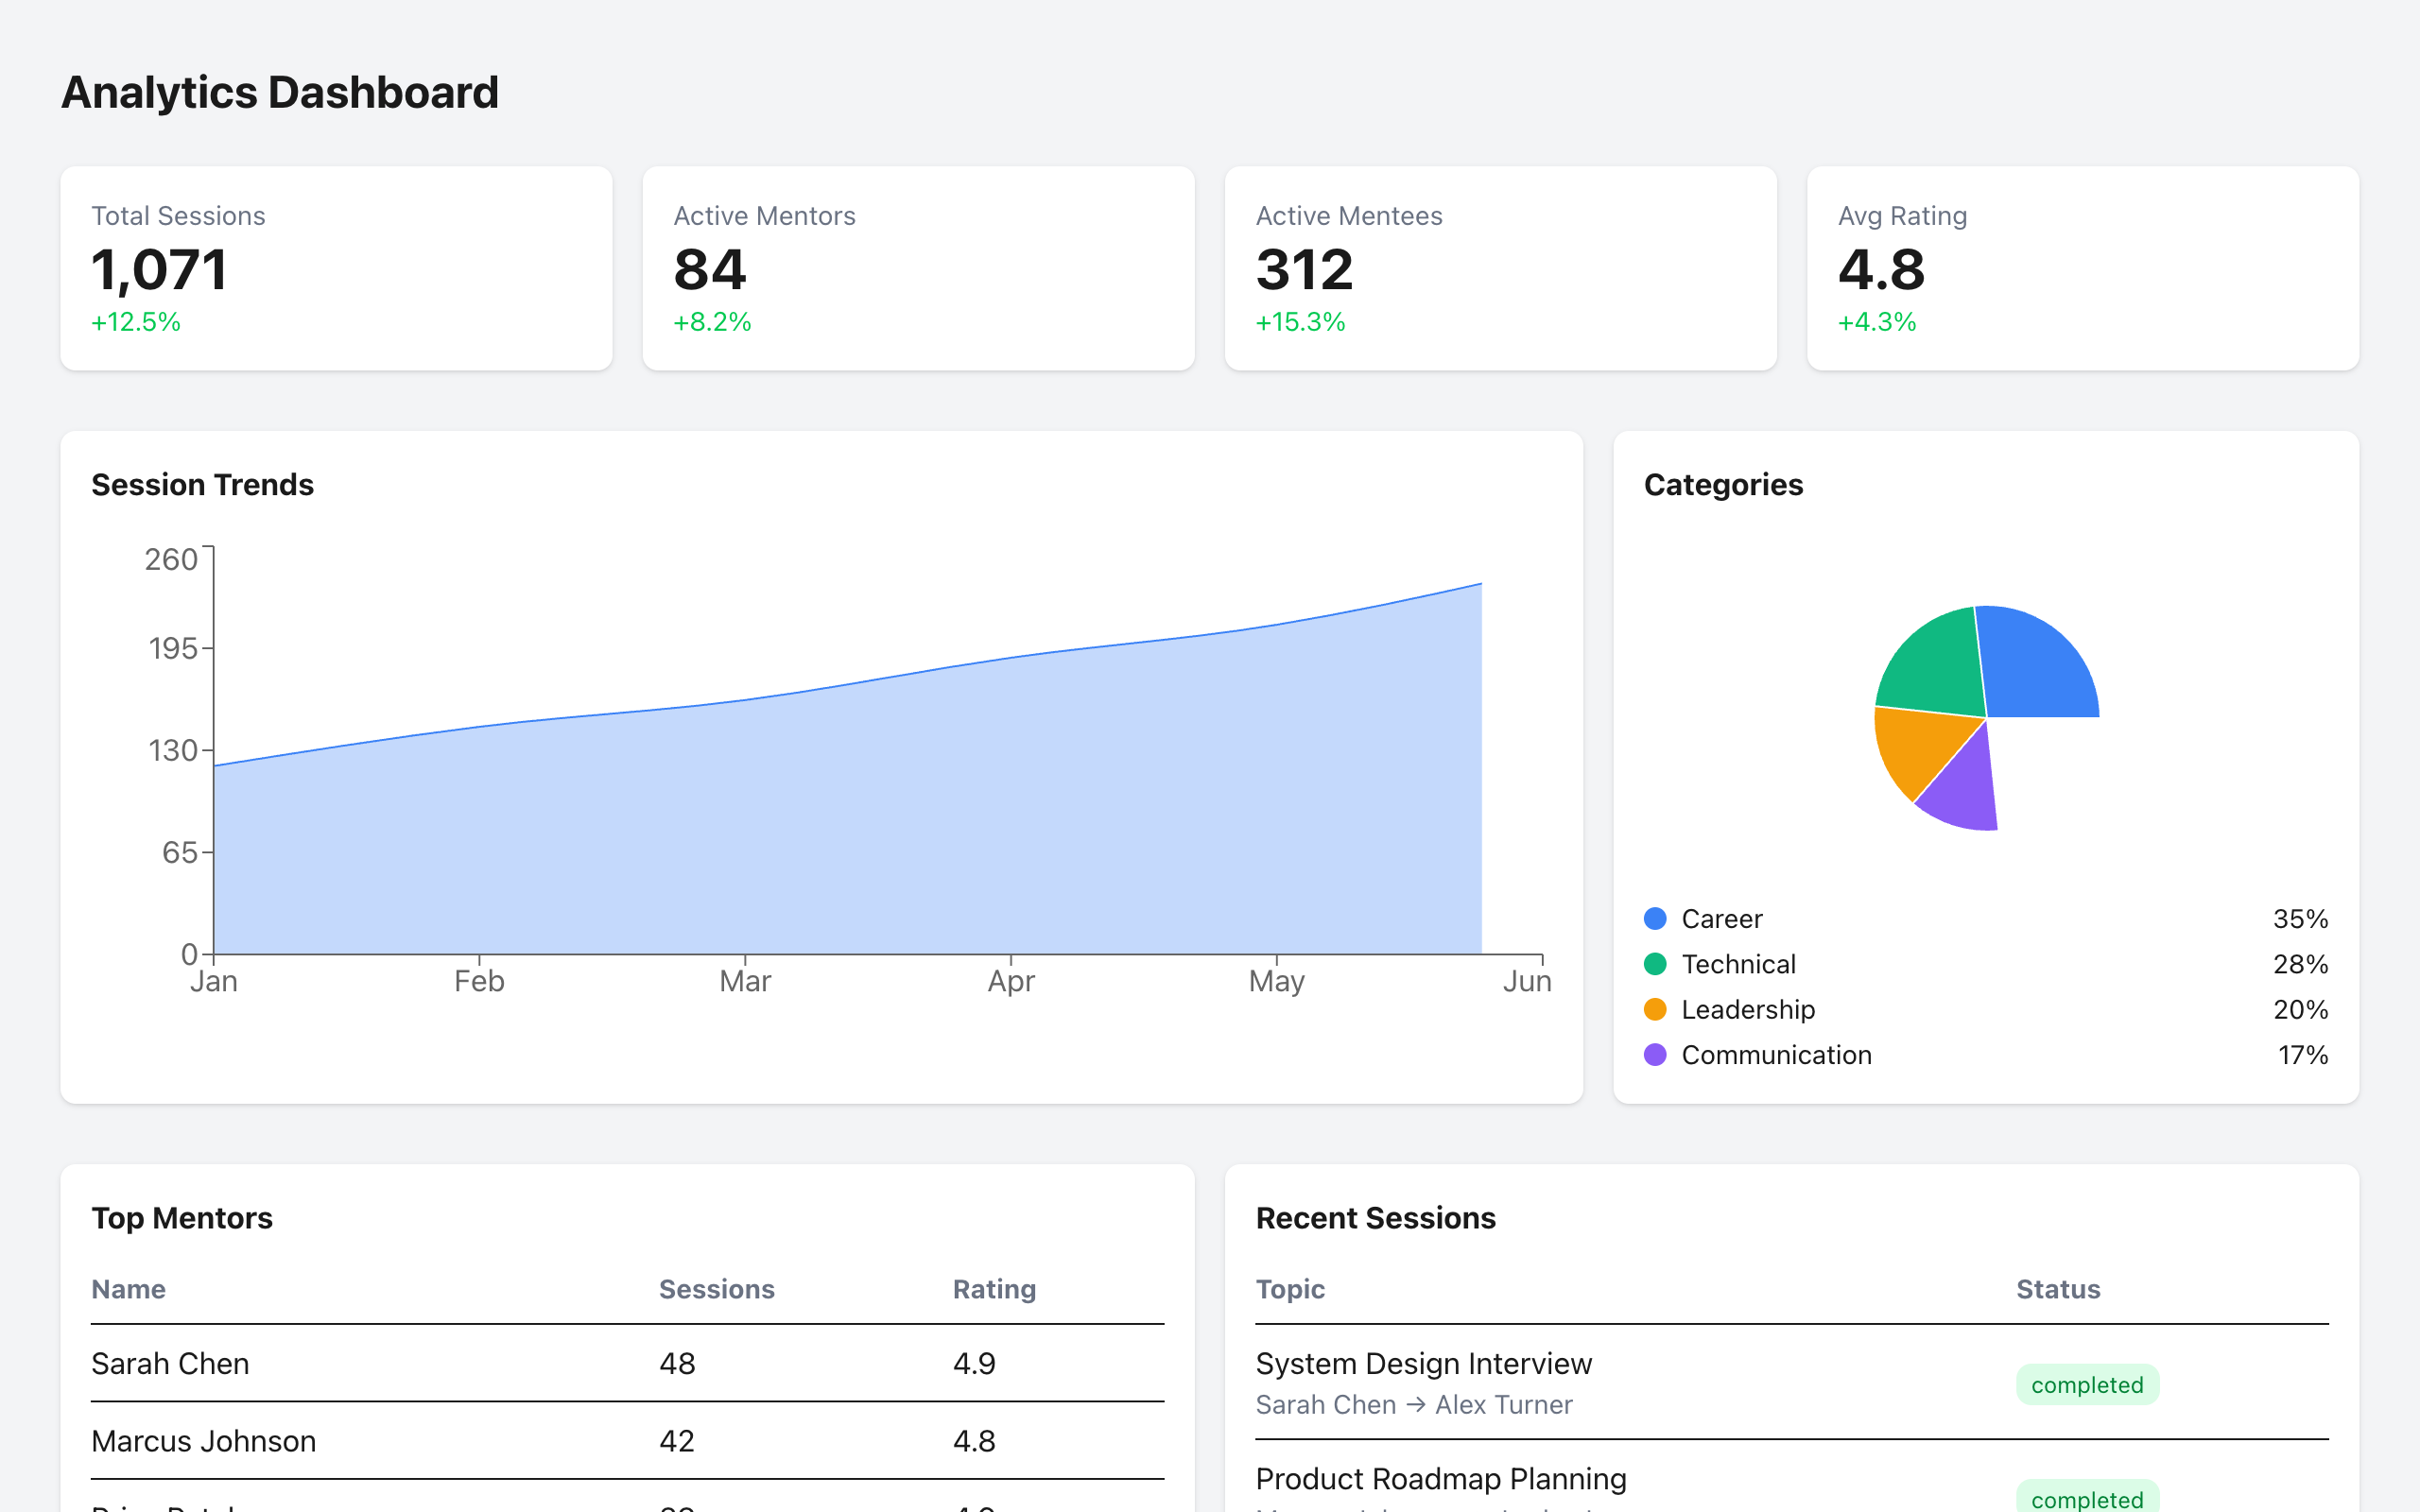
Task: Open the Total Sessions stat card
Action: pos(337,268)
